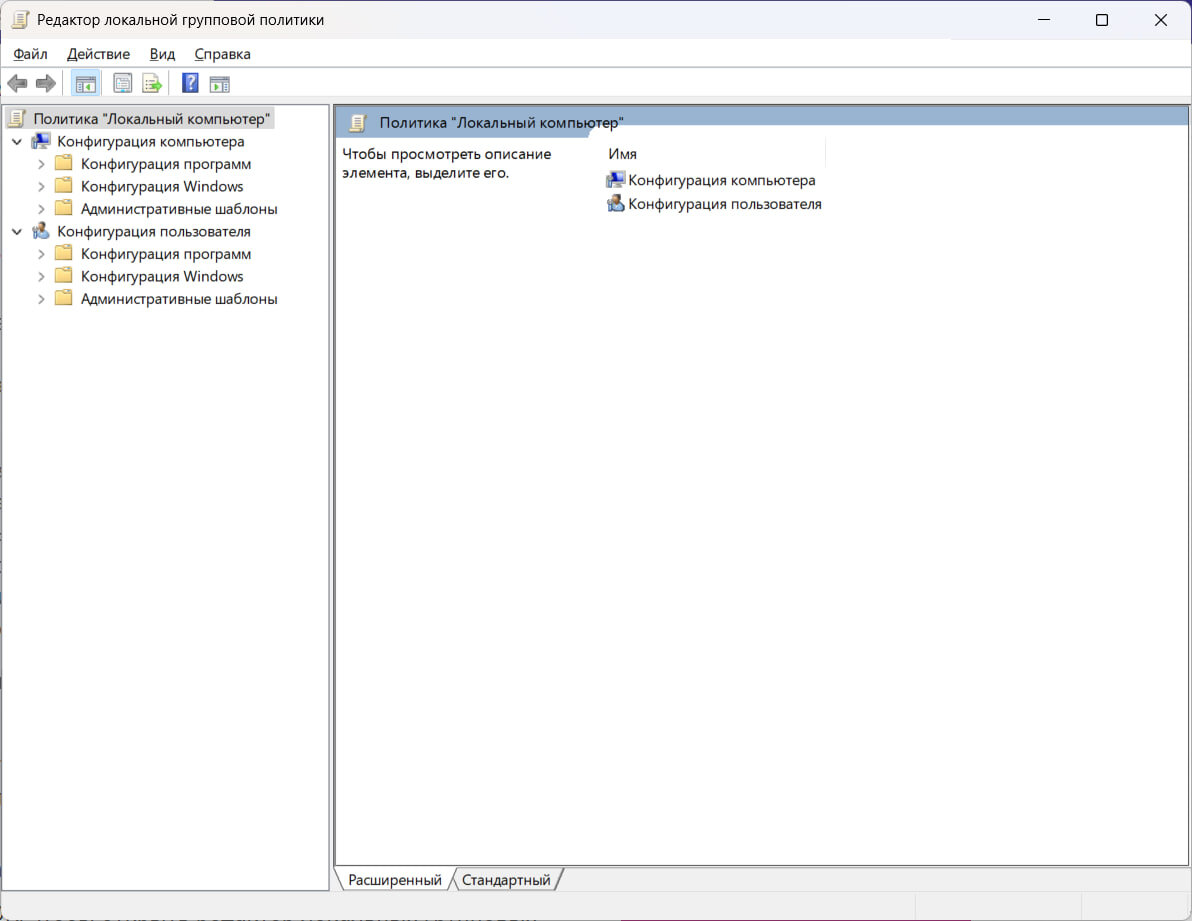Open Help via blue question mark icon
1192x921 pixels.
coord(190,84)
